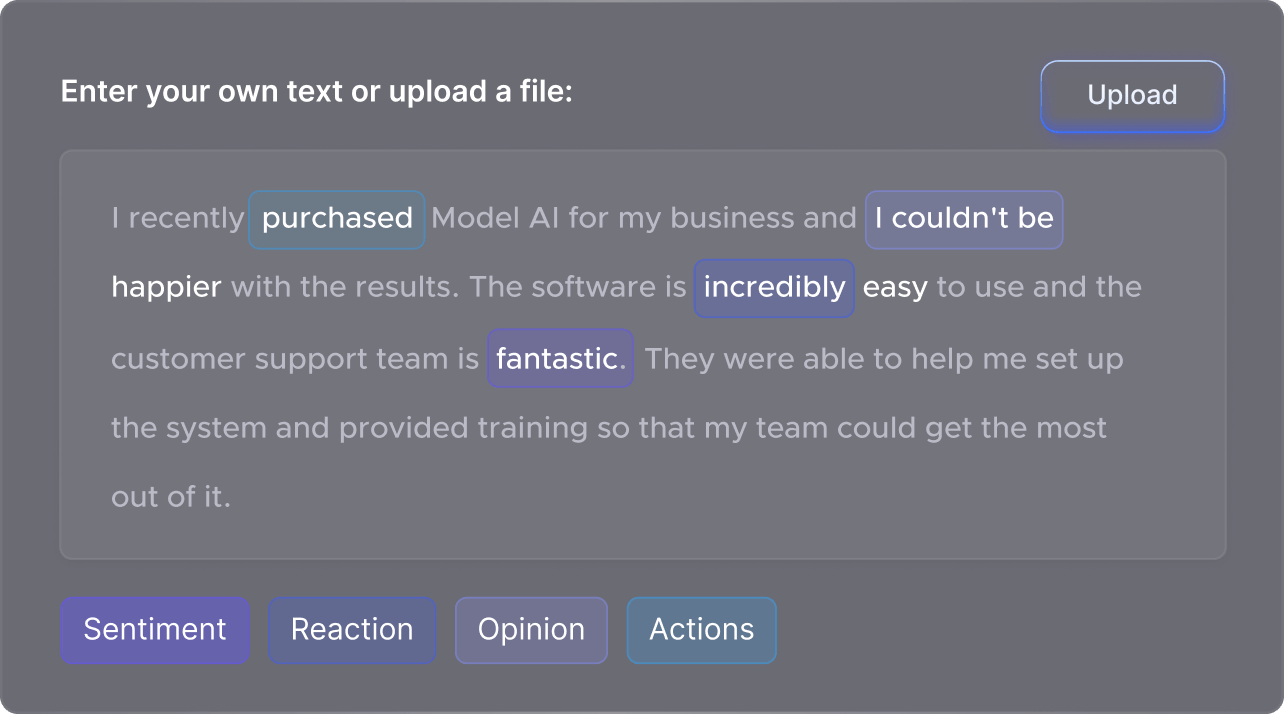Click the Upload button
Screen dimensions: 1284x714
1131,95
